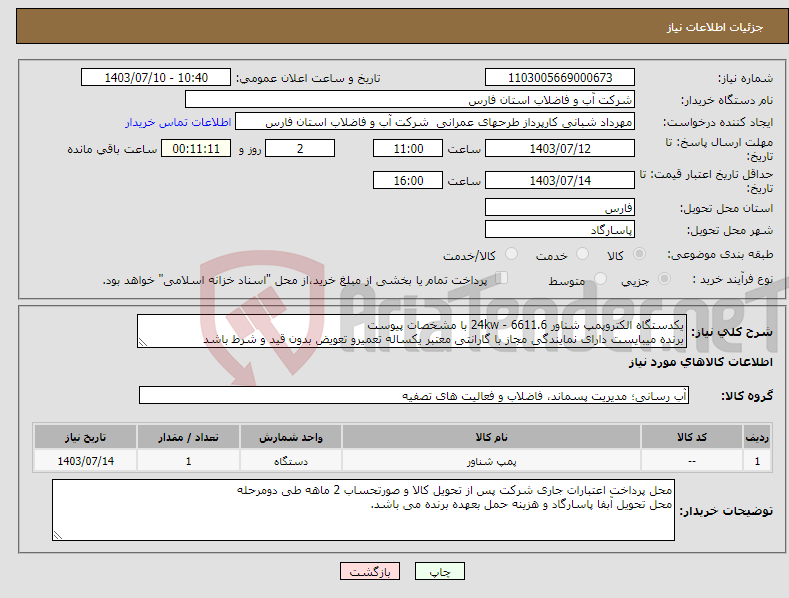Select the متوسط purchase type radio
Image resolution: width=789 pixels, height=598 pixels.
point(600,278)
